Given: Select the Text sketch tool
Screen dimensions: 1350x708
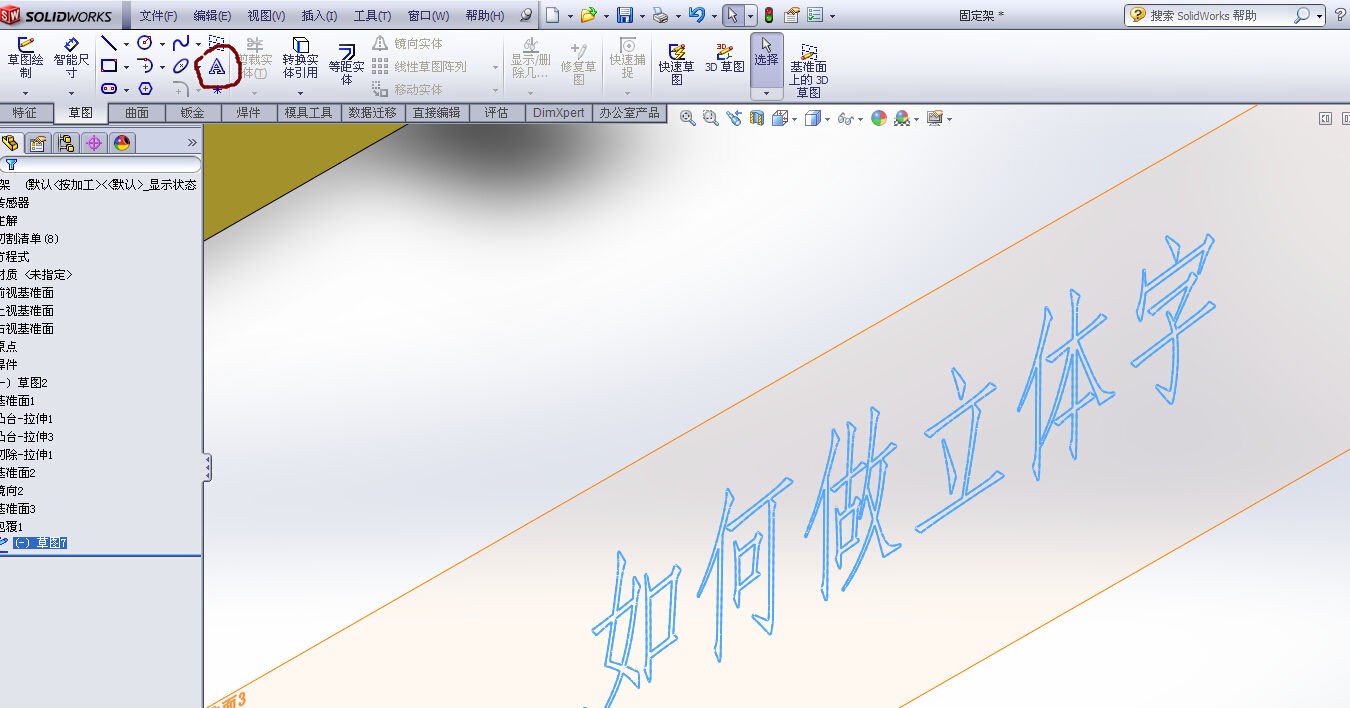Looking at the screenshot, I should point(217,68).
